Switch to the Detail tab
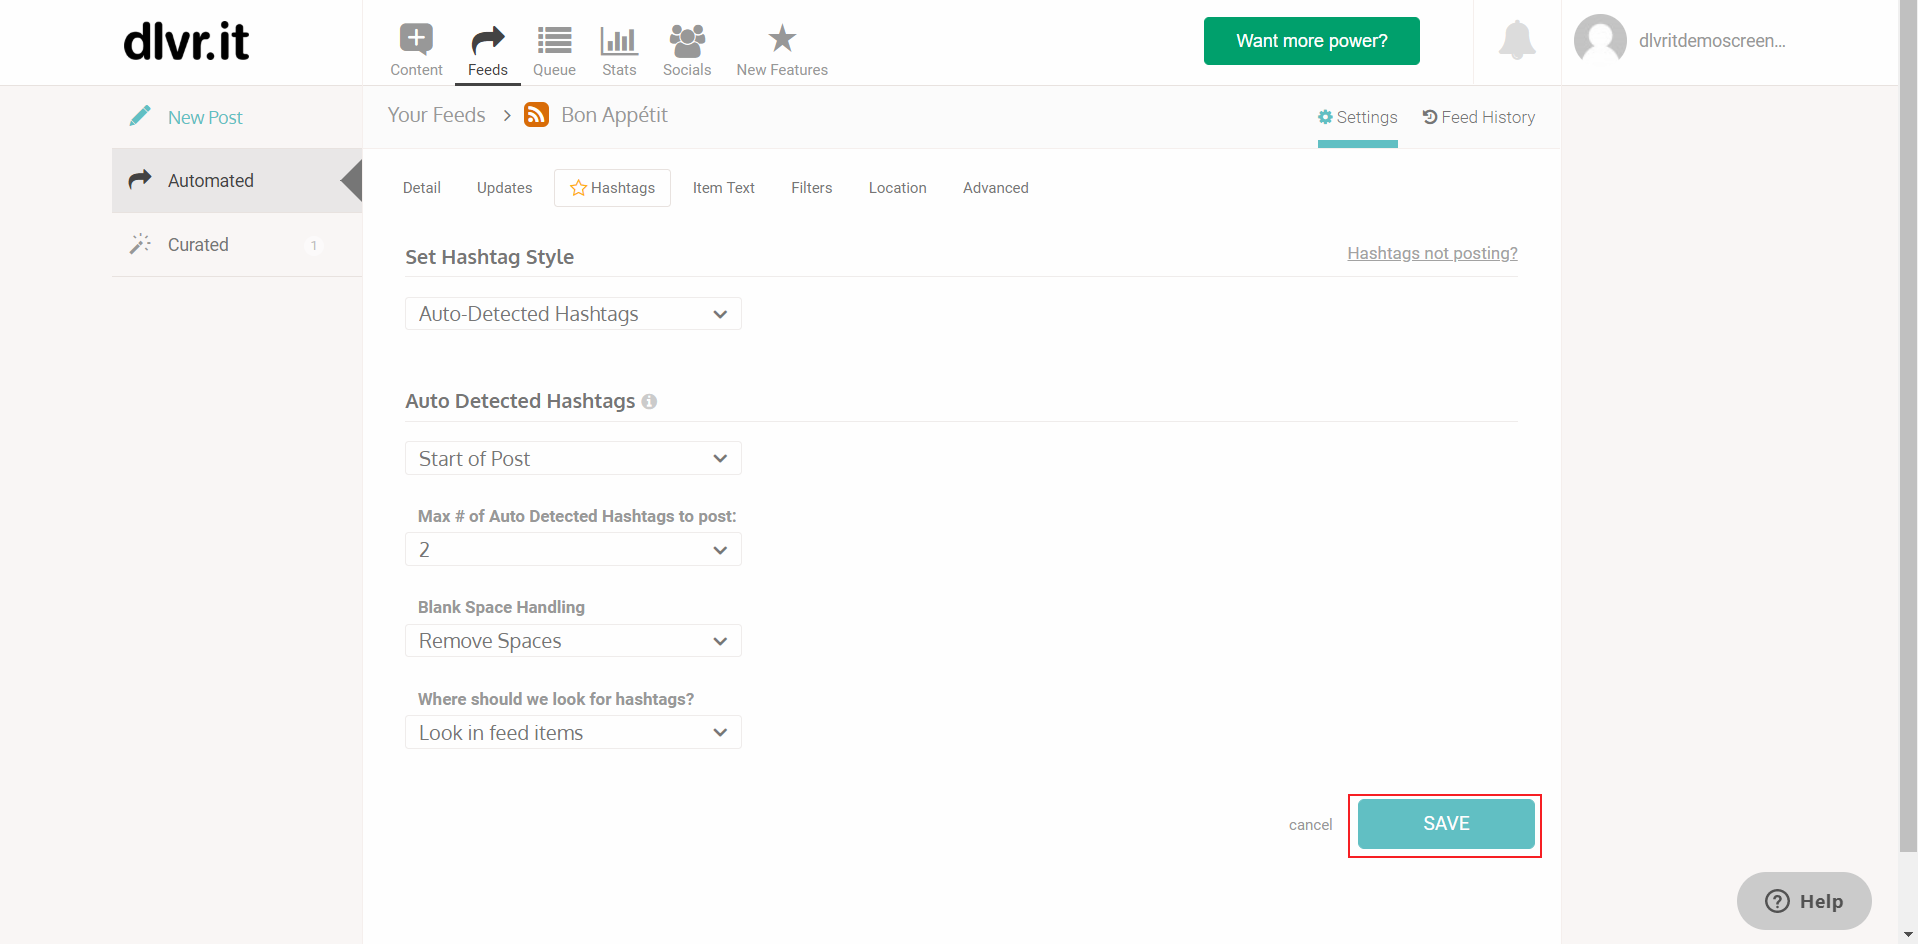The height and width of the screenshot is (944, 1918). [x=422, y=188]
